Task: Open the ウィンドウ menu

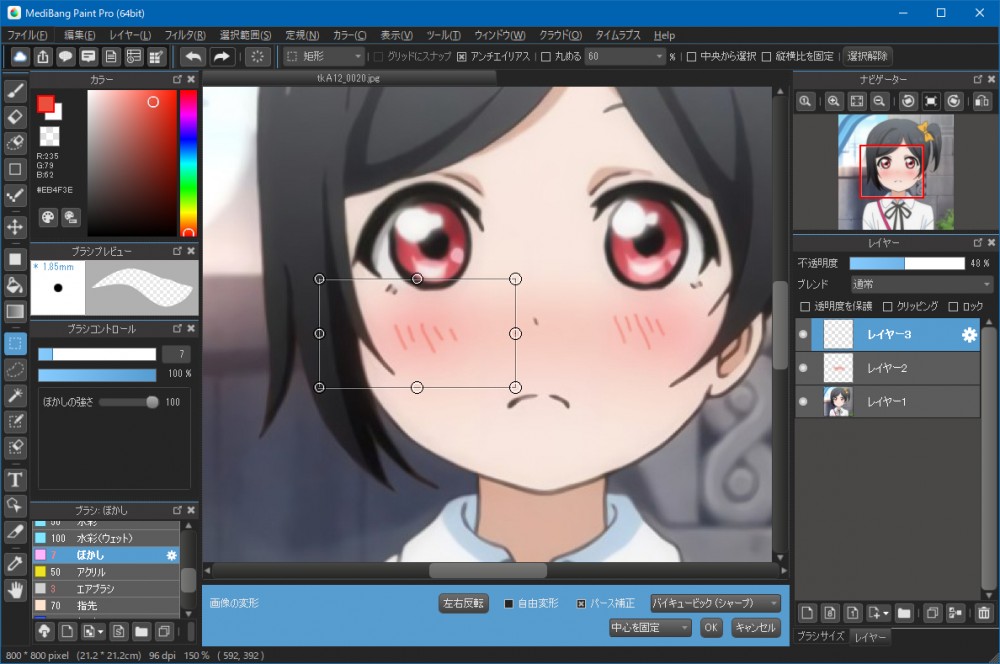Action: click(x=500, y=36)
